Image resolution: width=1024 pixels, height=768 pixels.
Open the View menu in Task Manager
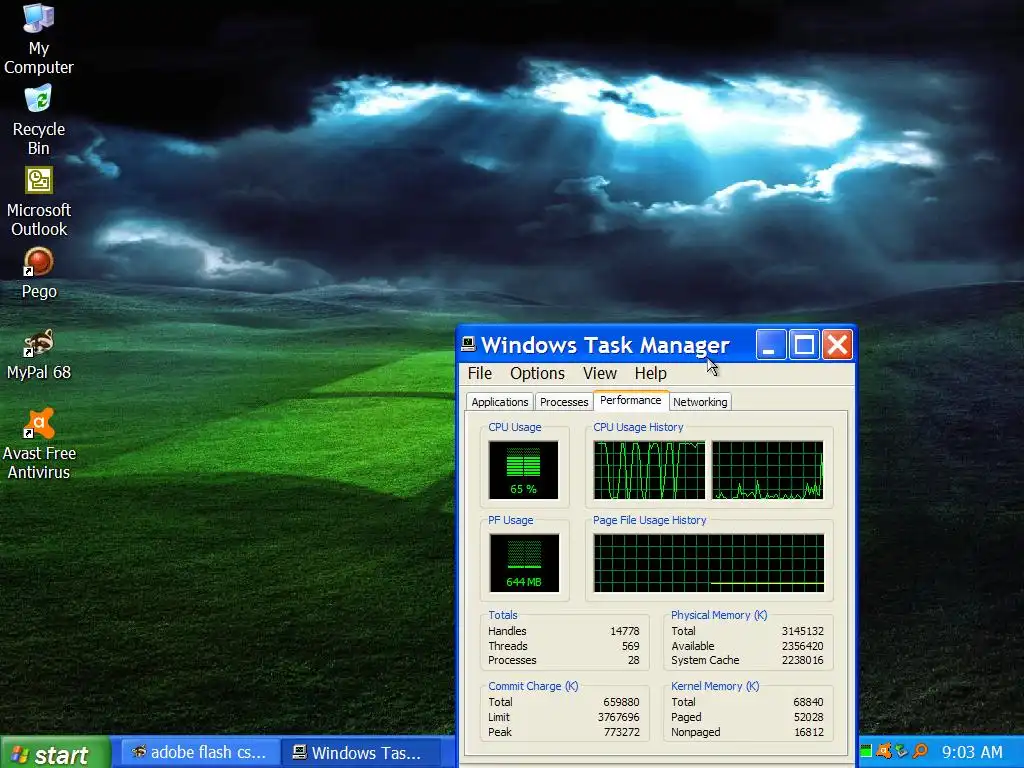600,374
